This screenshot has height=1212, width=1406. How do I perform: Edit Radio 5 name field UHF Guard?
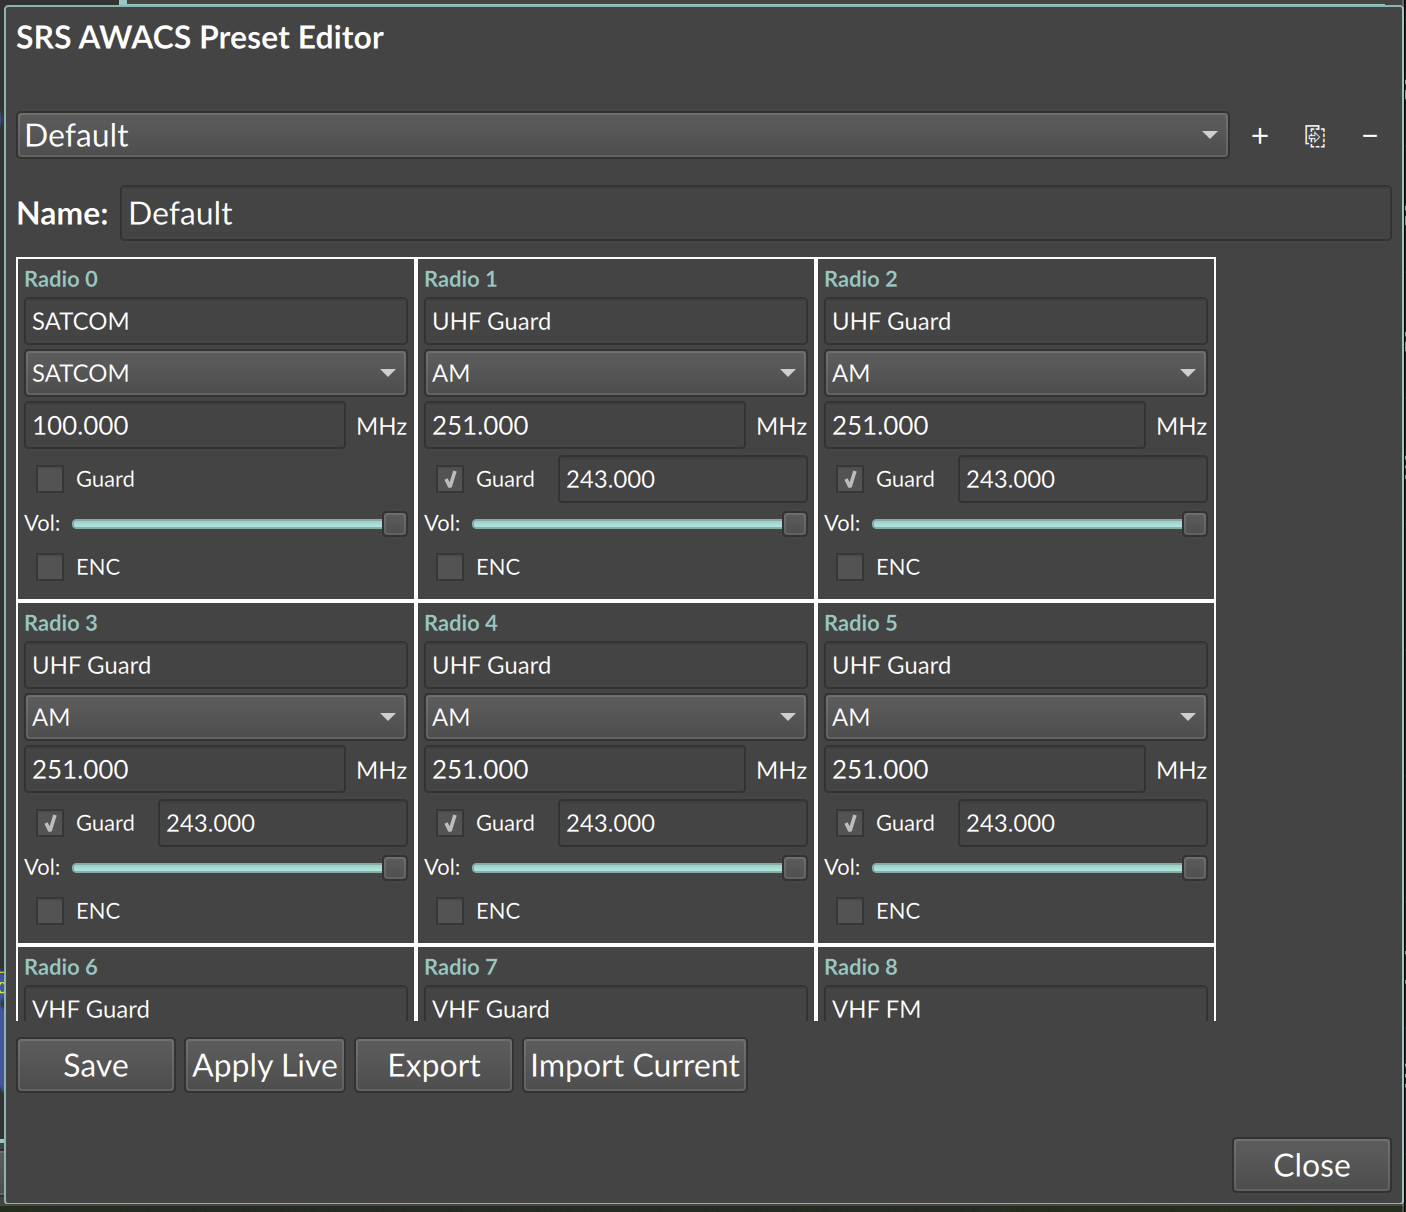[1015, 665]
